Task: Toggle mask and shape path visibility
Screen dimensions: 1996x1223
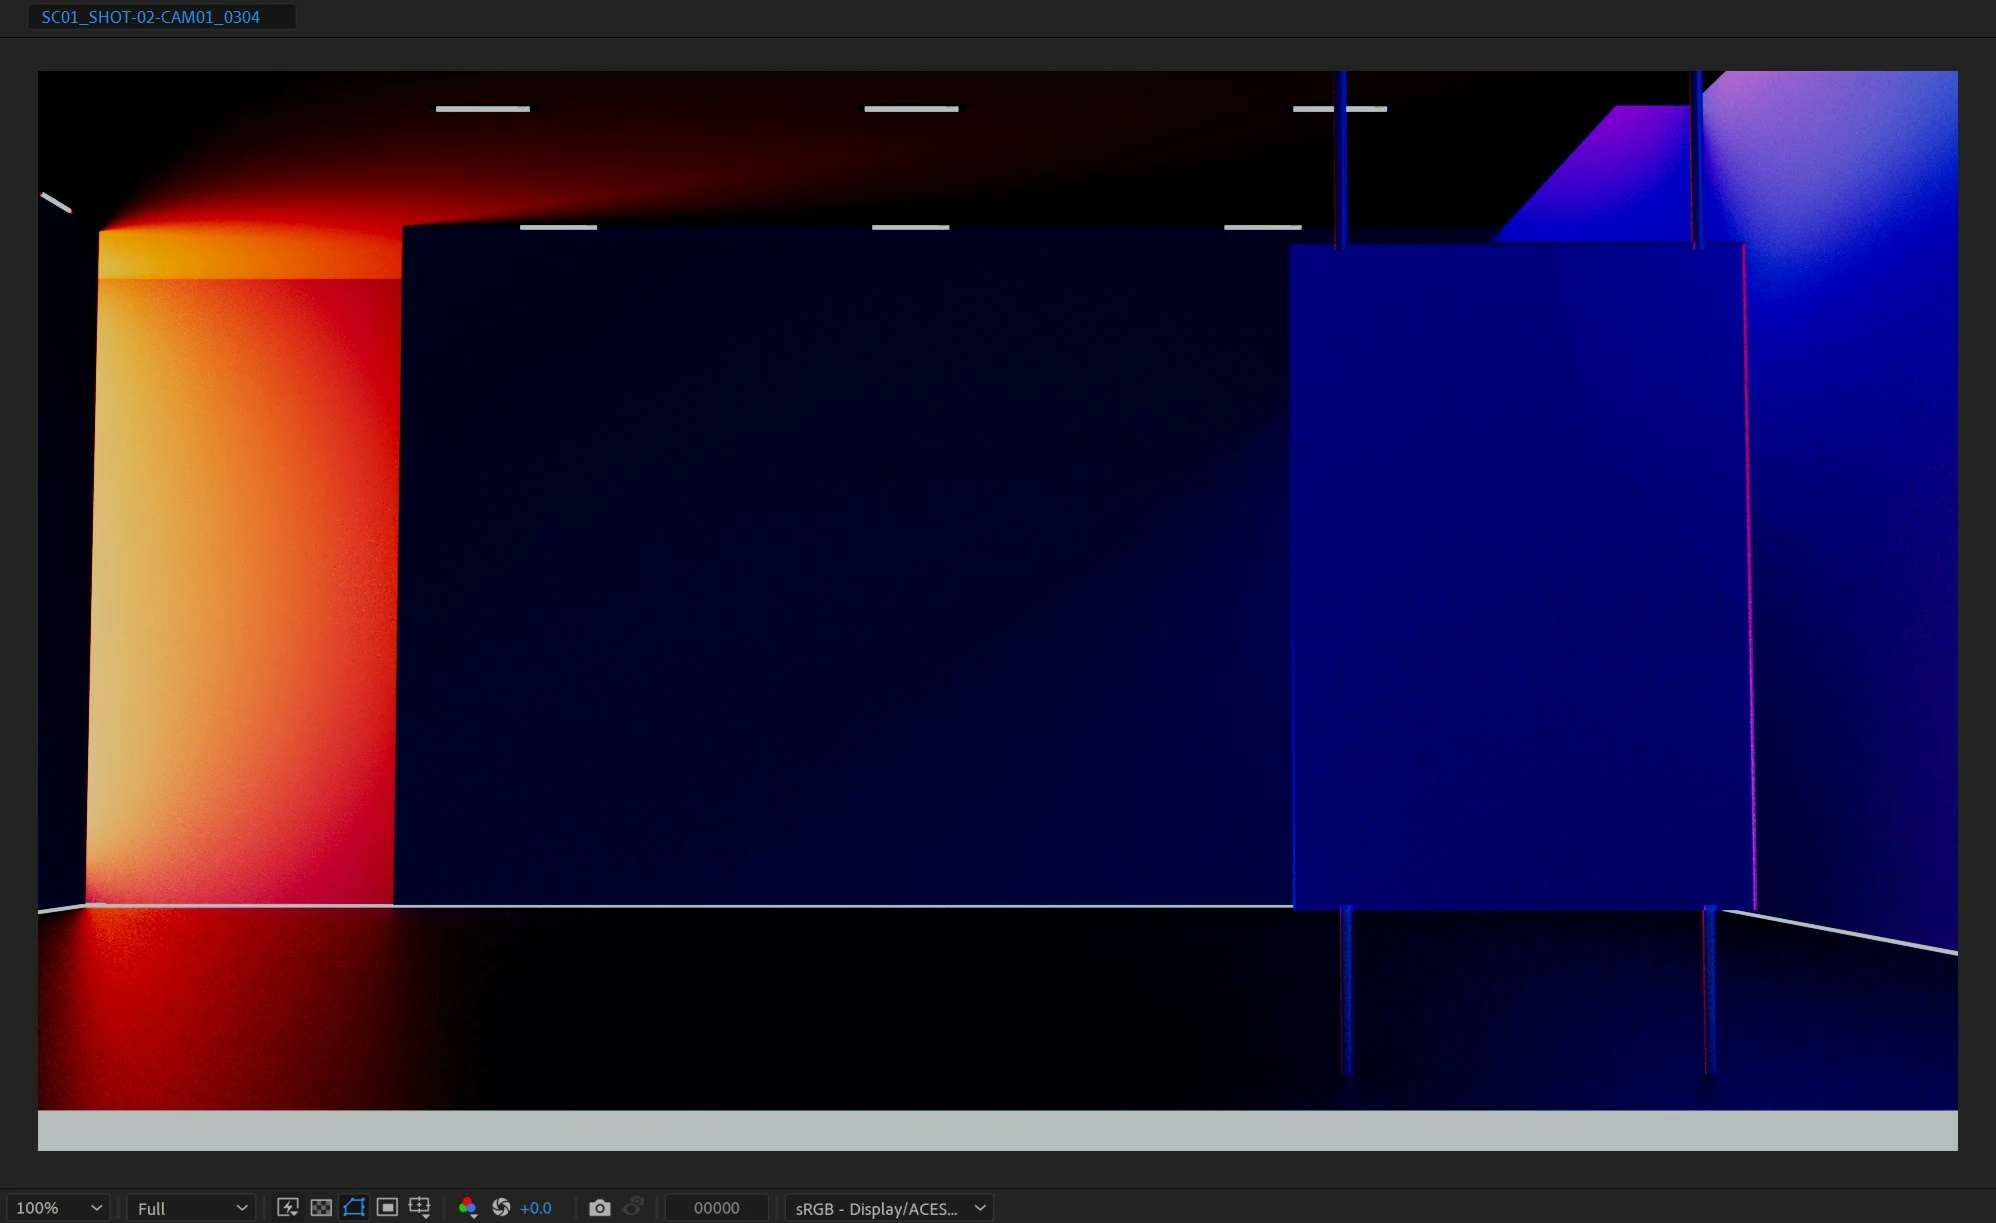Action: (354, 1208)
